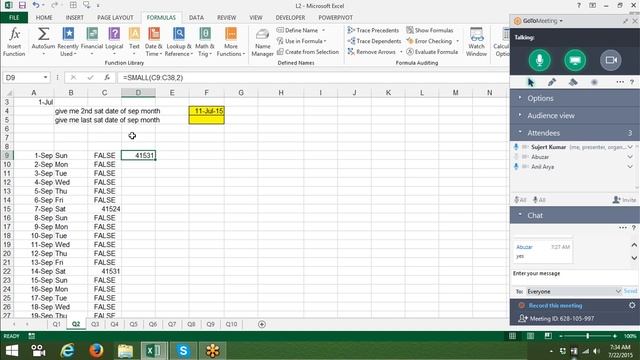Viewport: 640px width, 360px height.
Task: Open Firefox from the Windows taskbar
Action: 96,350
